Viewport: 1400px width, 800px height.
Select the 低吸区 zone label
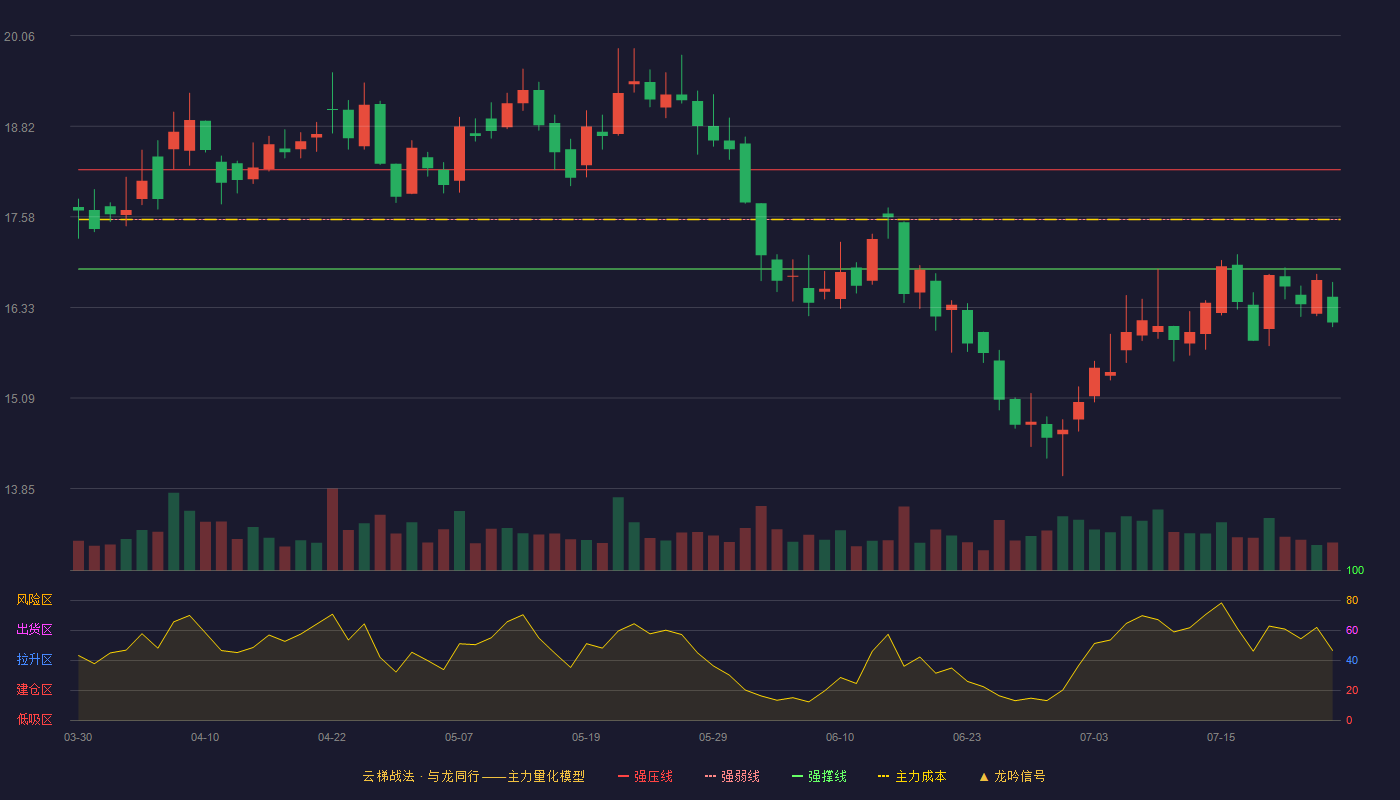(x=34, y=719)
